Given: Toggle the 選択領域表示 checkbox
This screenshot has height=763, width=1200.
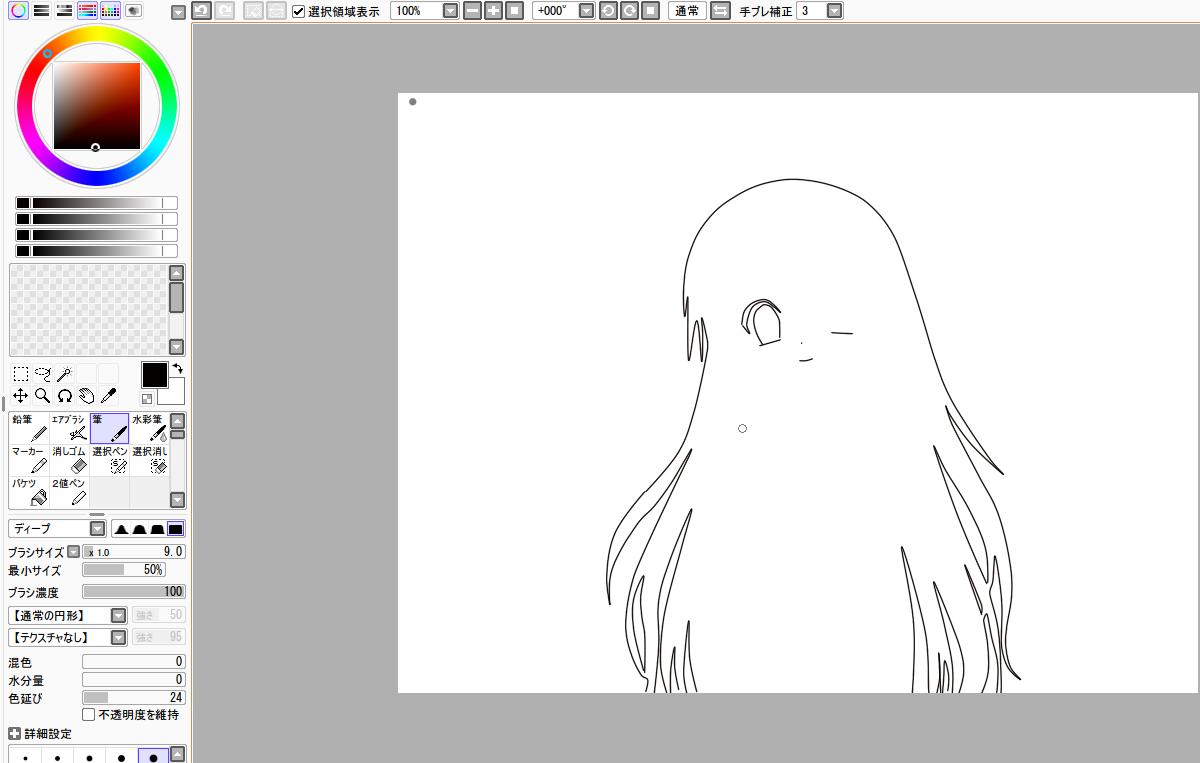Looking at the screenshot, I should click(299, 12).
